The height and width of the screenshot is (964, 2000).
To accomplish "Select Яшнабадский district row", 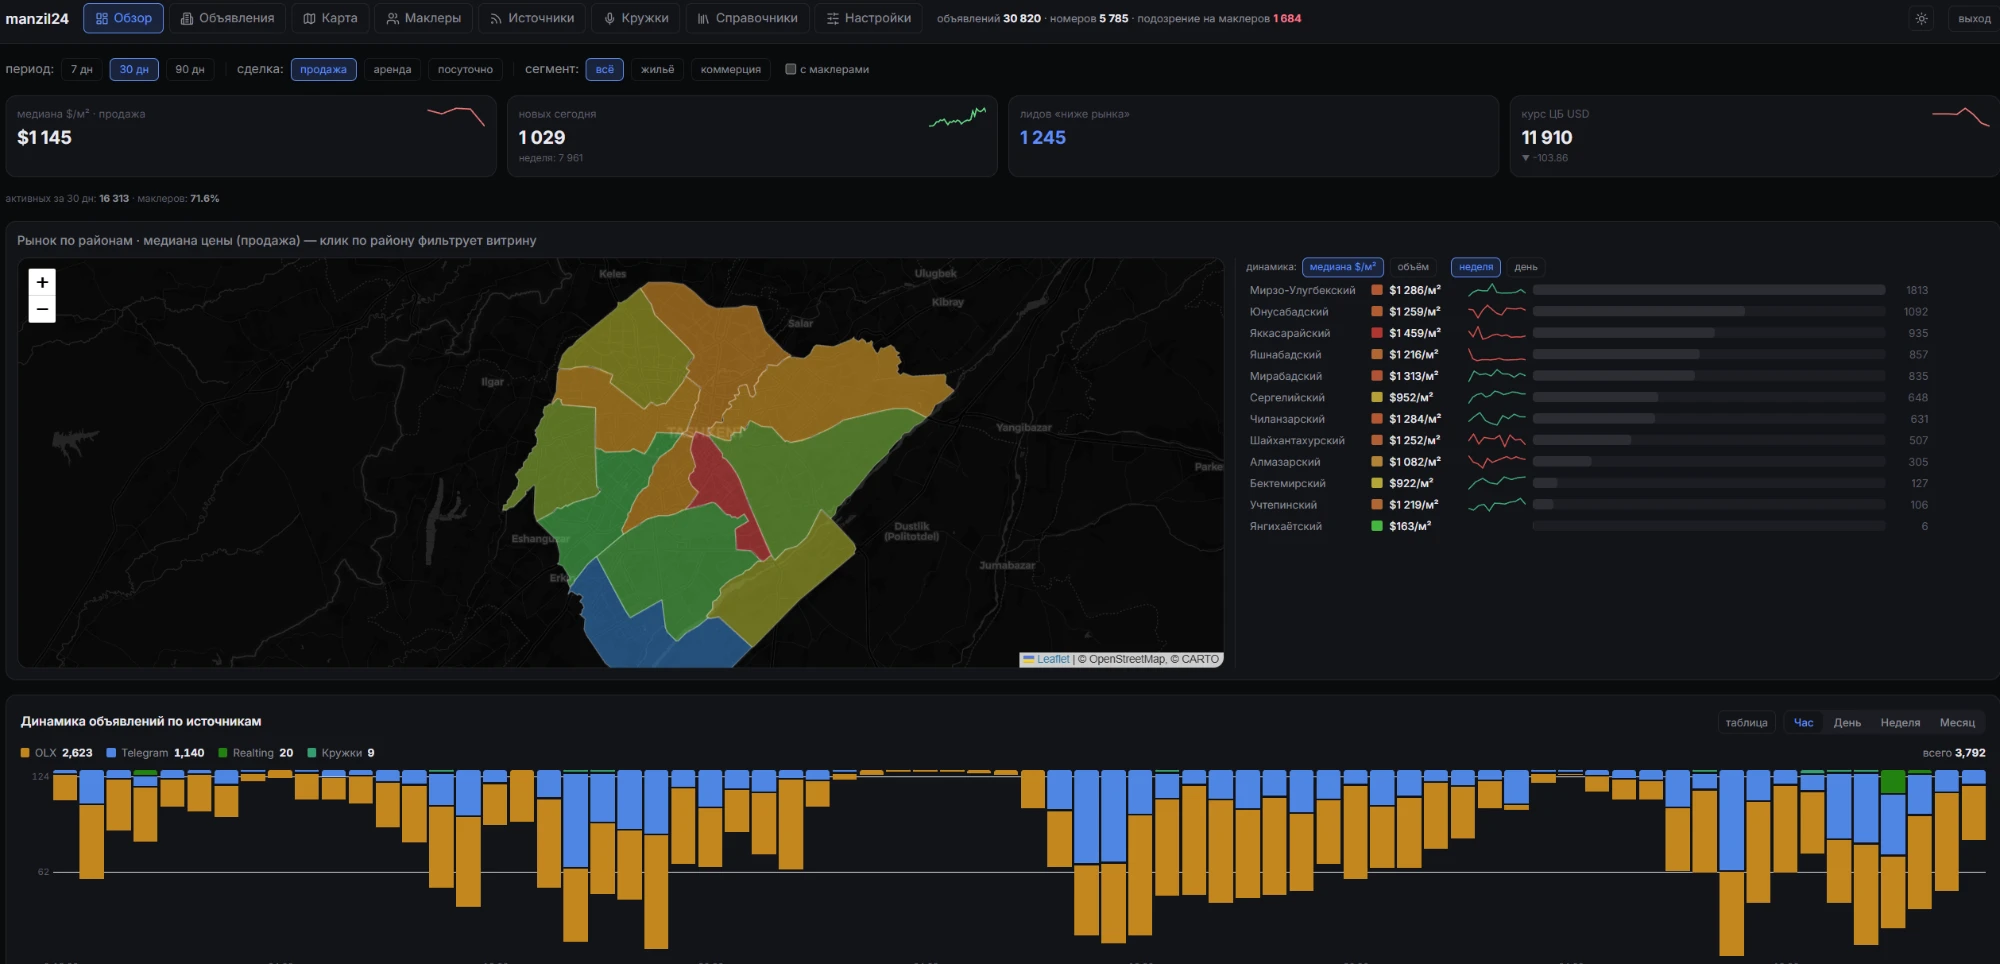I will click(1588, 355).
